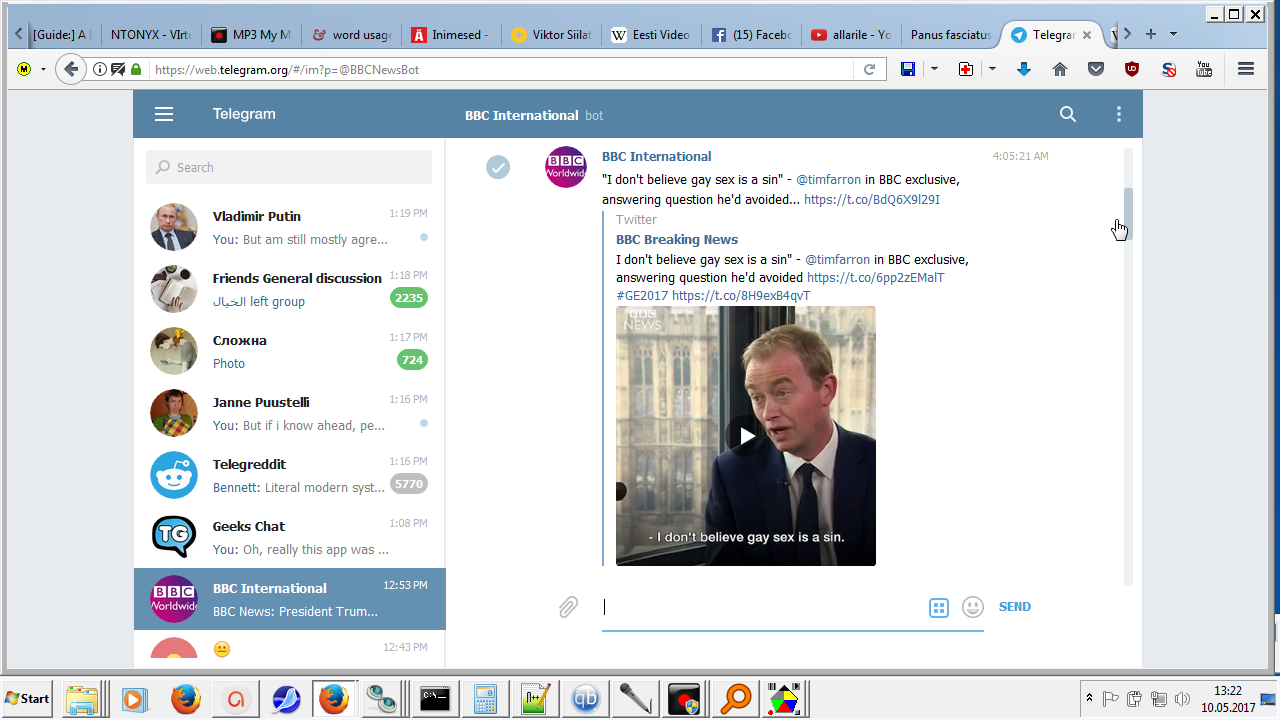Go back to the previous page
The height and width of the screenshot is (720, 1280).
click(70, 69)
